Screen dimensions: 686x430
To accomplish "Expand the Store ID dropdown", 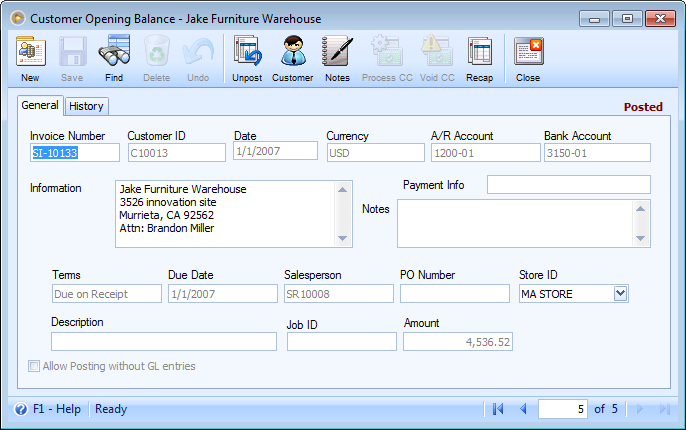I will pyautogui.click(x=620, y=293).
